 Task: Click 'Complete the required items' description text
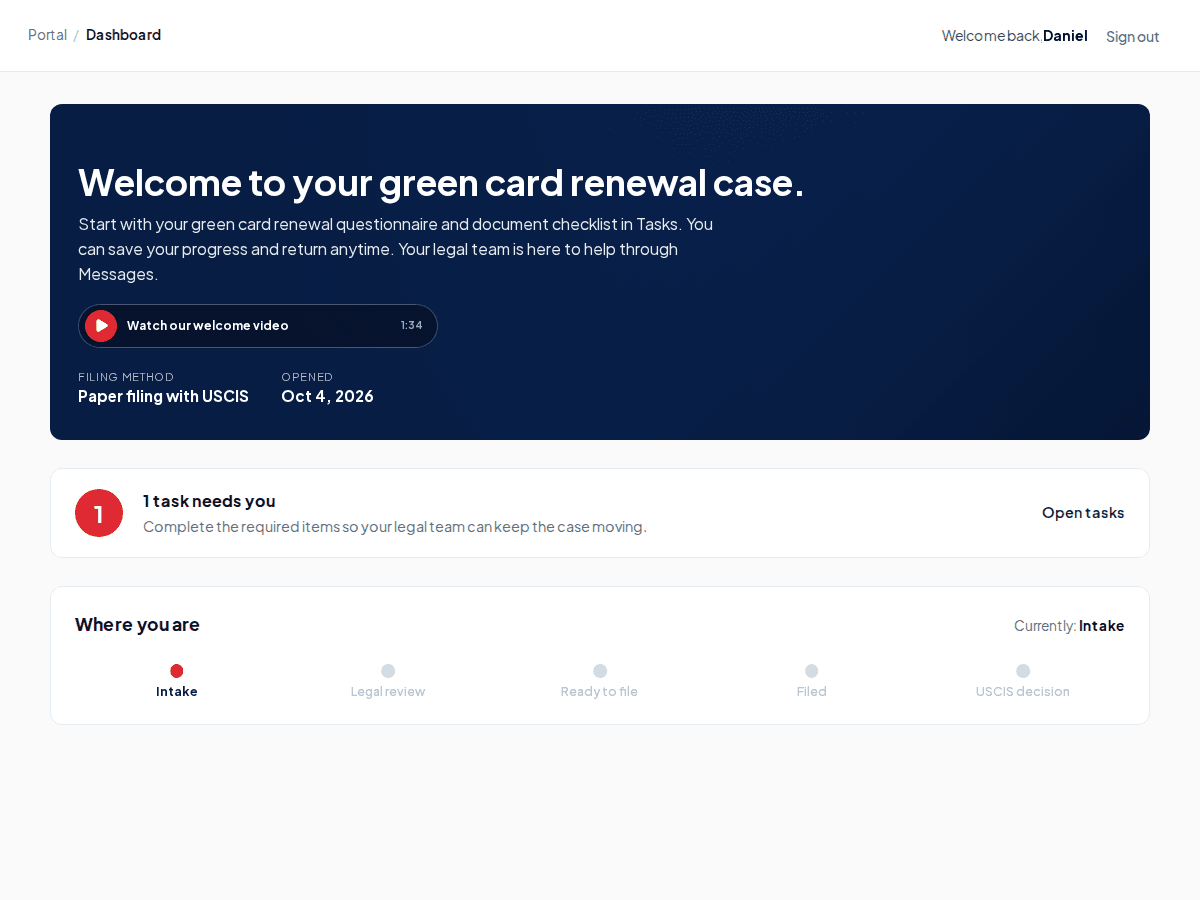(x=395, y=527)
